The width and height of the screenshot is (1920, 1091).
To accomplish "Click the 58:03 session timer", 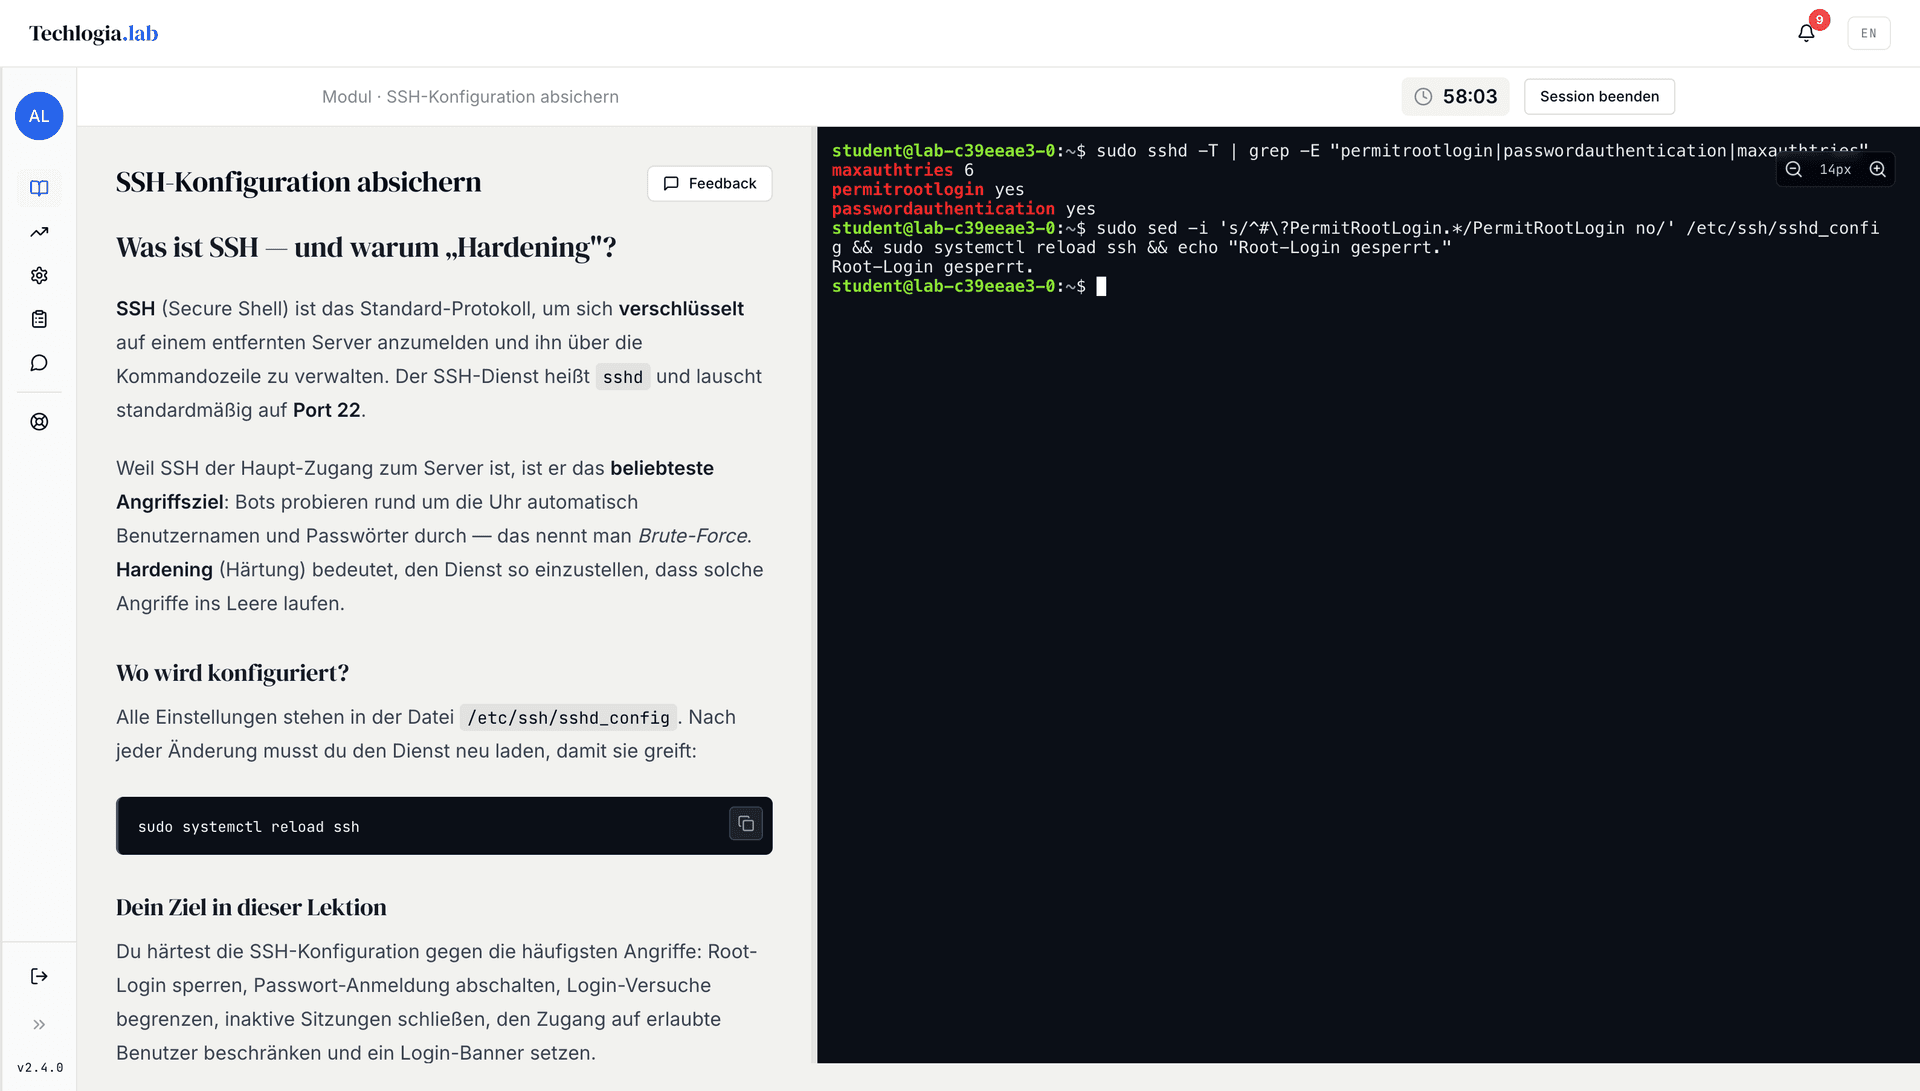I will pos(1455,97).
